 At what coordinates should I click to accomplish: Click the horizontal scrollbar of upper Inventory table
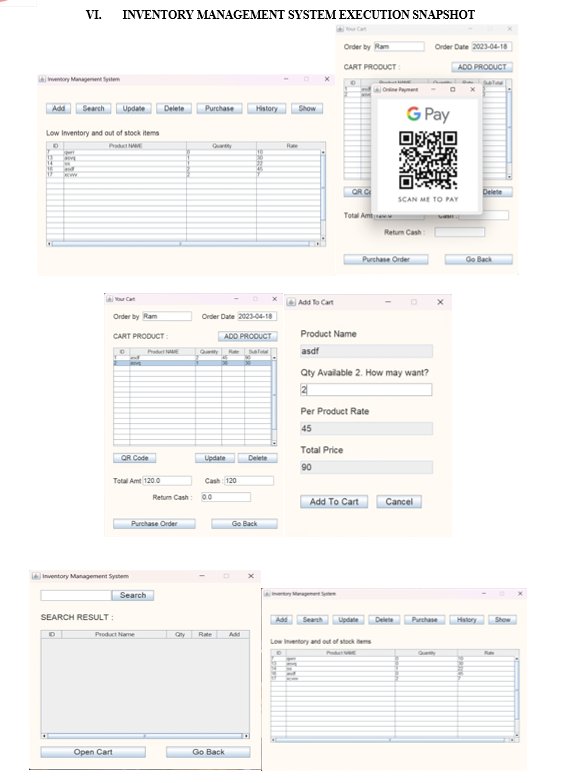tap(183, 244)
